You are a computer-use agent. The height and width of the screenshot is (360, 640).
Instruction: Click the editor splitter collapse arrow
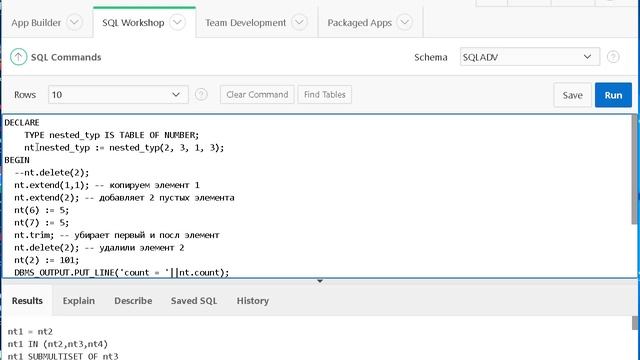click(x=320, y=281)
